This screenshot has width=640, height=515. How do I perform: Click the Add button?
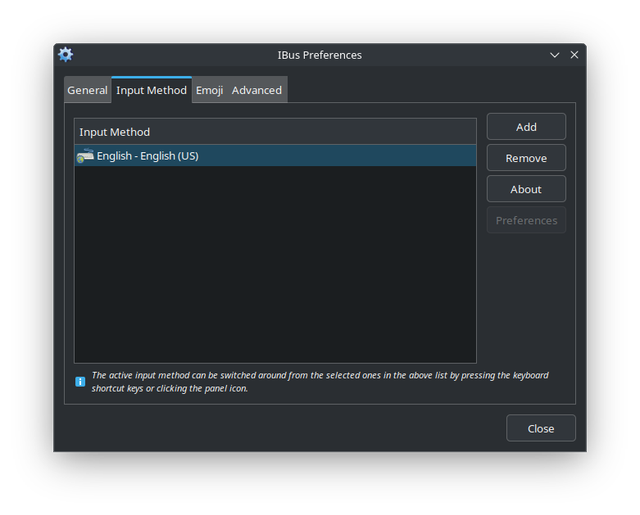pyautogui.click(x=526, y=127)
